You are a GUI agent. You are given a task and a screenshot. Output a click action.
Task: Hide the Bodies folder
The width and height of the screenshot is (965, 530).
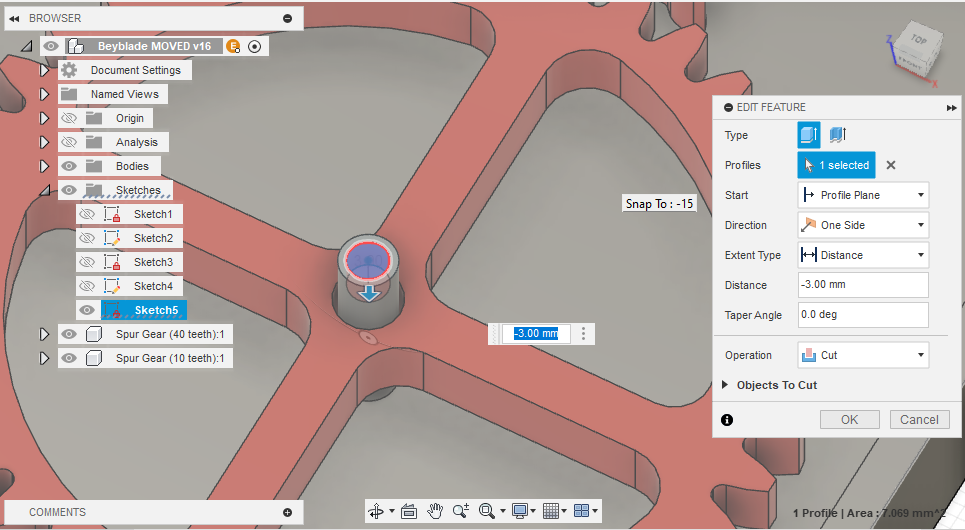coord(69,166)
